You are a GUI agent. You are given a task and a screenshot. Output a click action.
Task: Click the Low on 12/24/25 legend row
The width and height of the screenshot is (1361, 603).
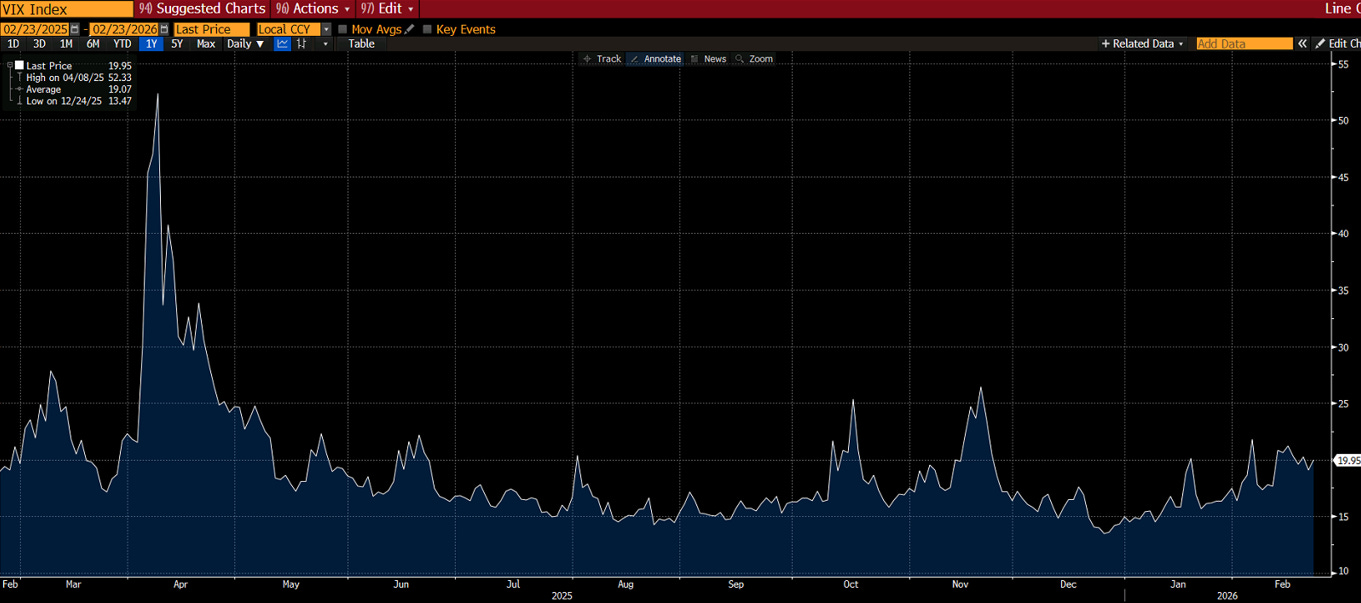click(x=75, y=101)
